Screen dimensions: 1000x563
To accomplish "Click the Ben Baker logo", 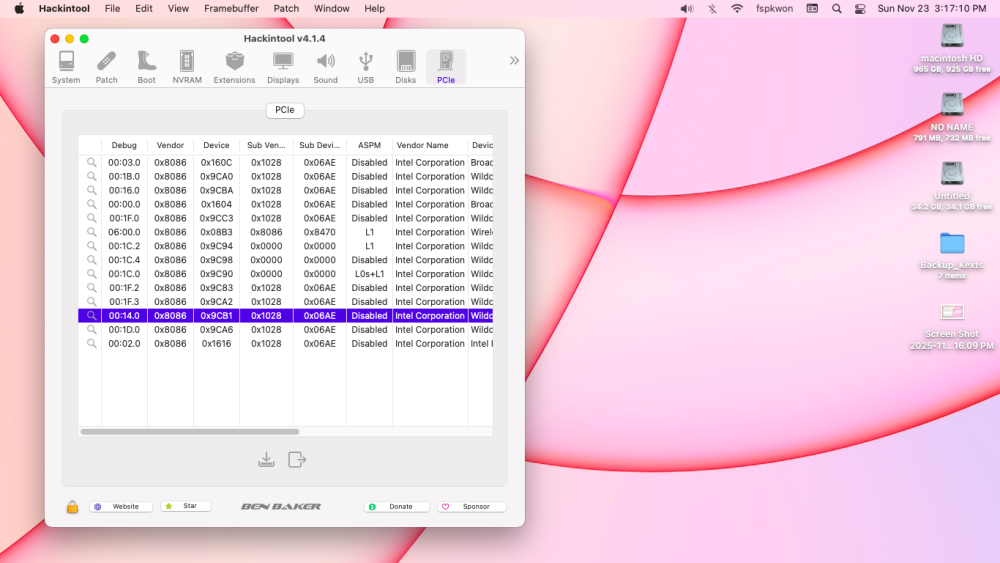I will click(281, 506).
